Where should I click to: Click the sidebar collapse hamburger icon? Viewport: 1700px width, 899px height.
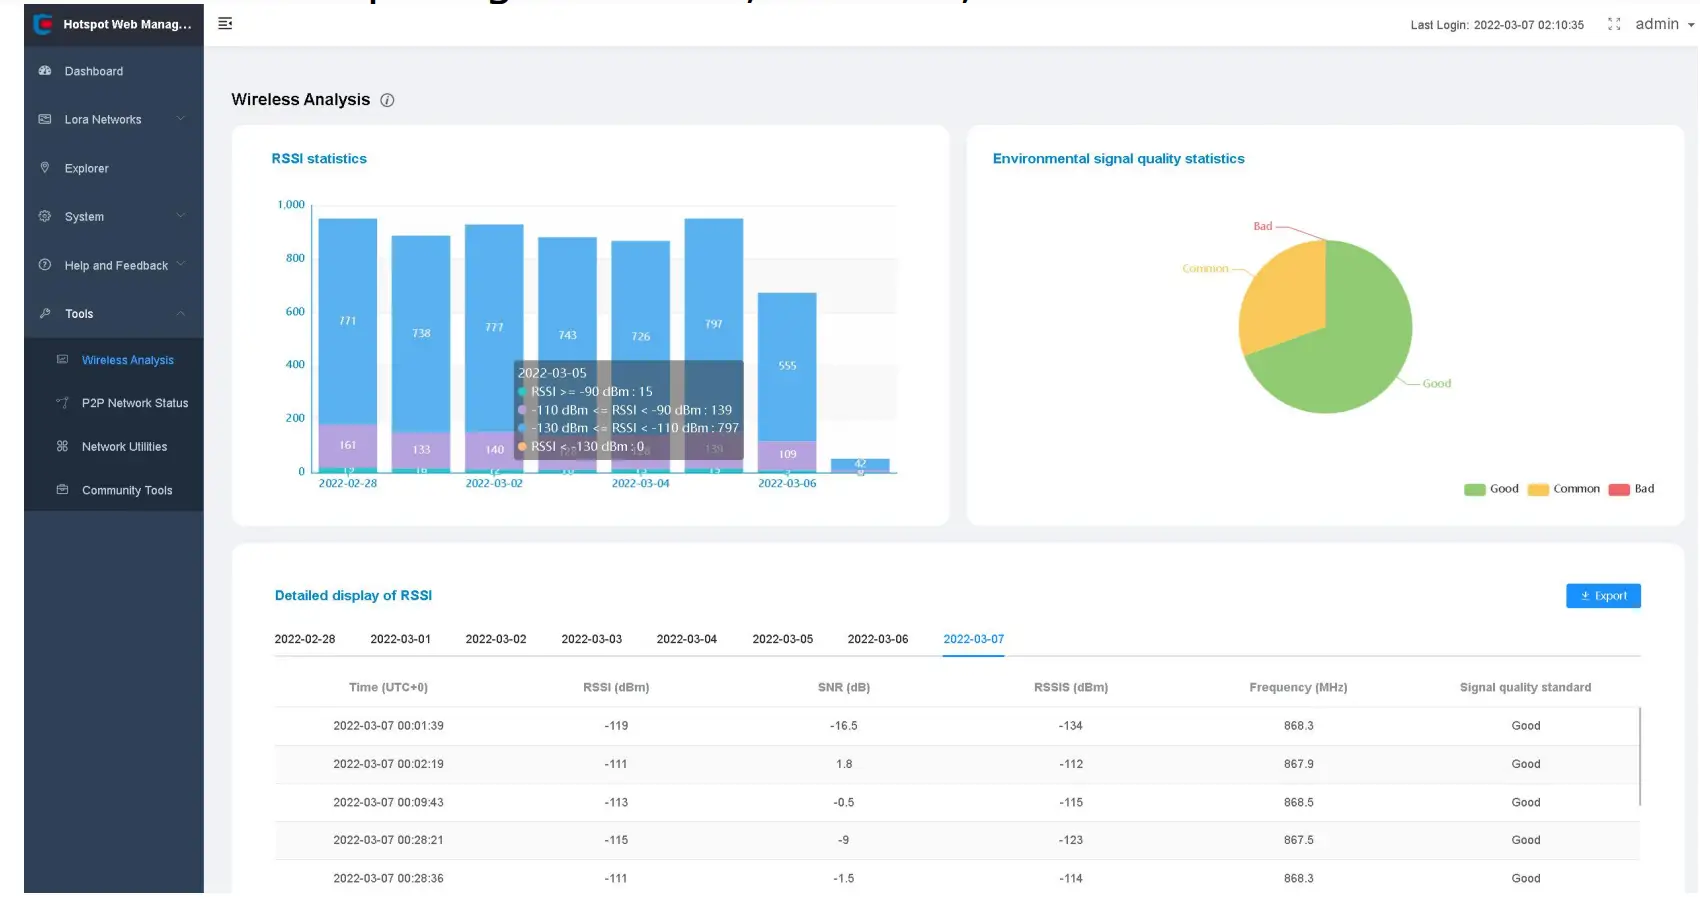click(x=225, y=24)
